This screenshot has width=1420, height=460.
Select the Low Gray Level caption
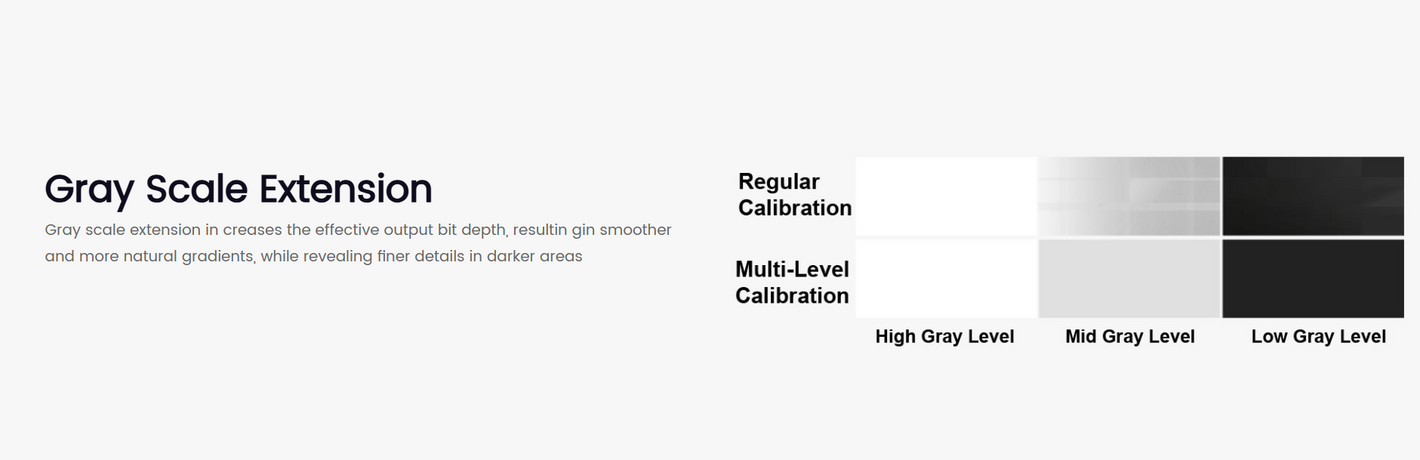click(x=1318, y=337)
